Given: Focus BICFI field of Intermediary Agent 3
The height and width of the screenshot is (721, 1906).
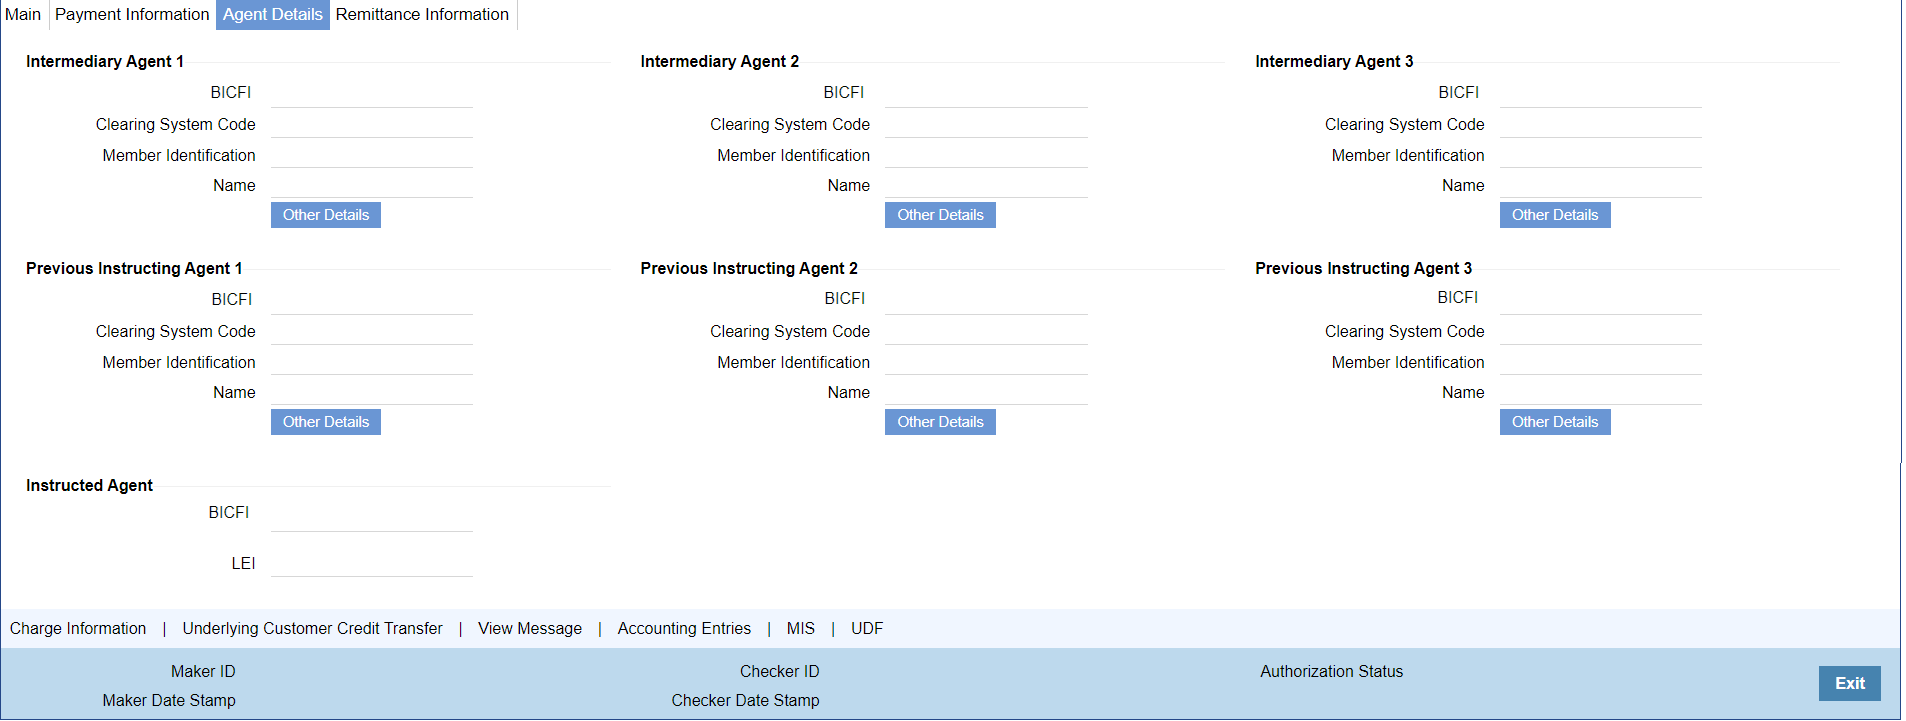Looking at the screenshot, I should 1601,94.
